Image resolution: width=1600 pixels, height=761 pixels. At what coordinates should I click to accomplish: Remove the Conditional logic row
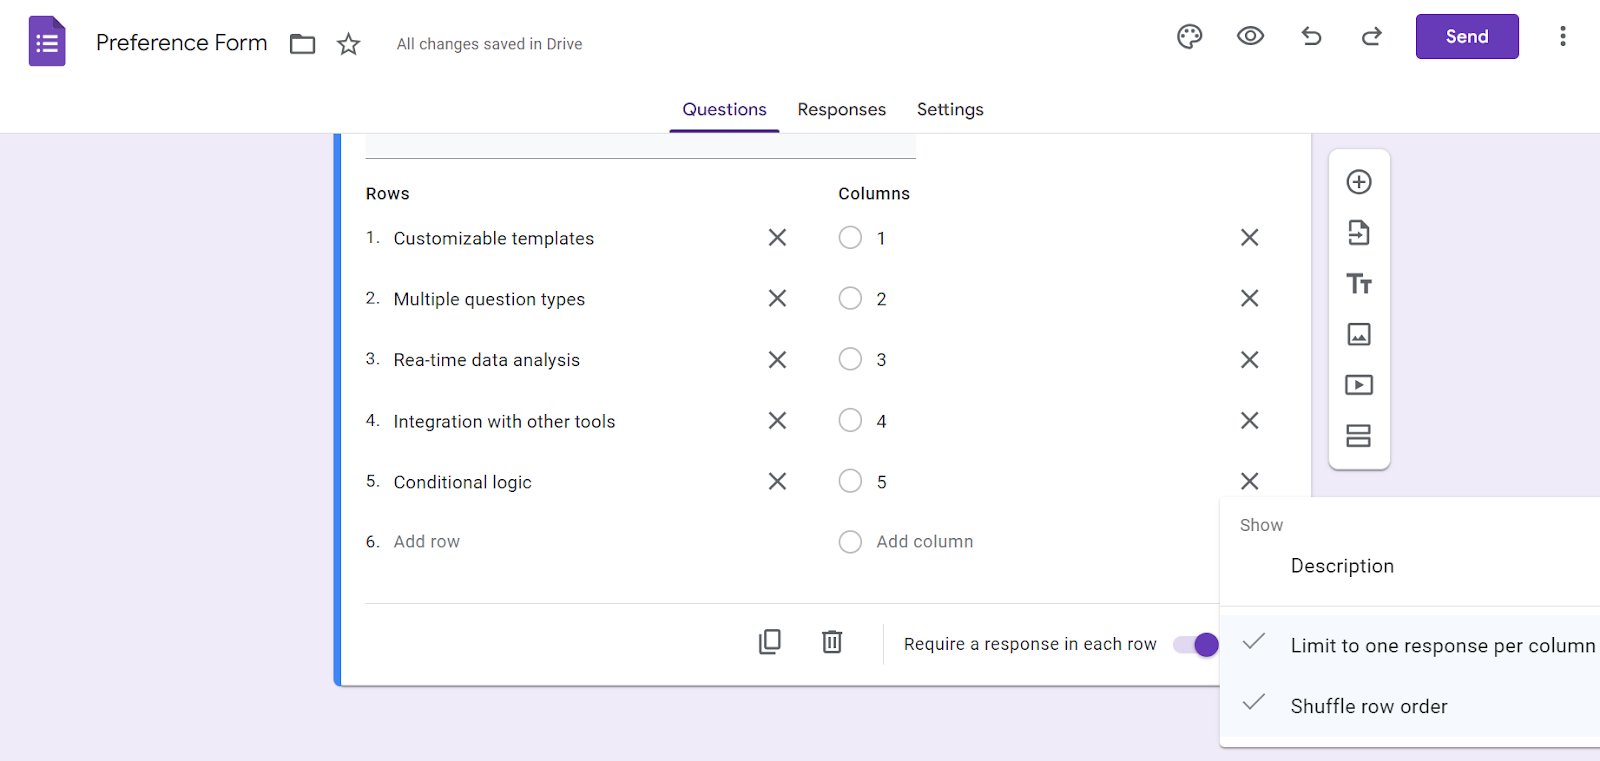tap(777, 482)
